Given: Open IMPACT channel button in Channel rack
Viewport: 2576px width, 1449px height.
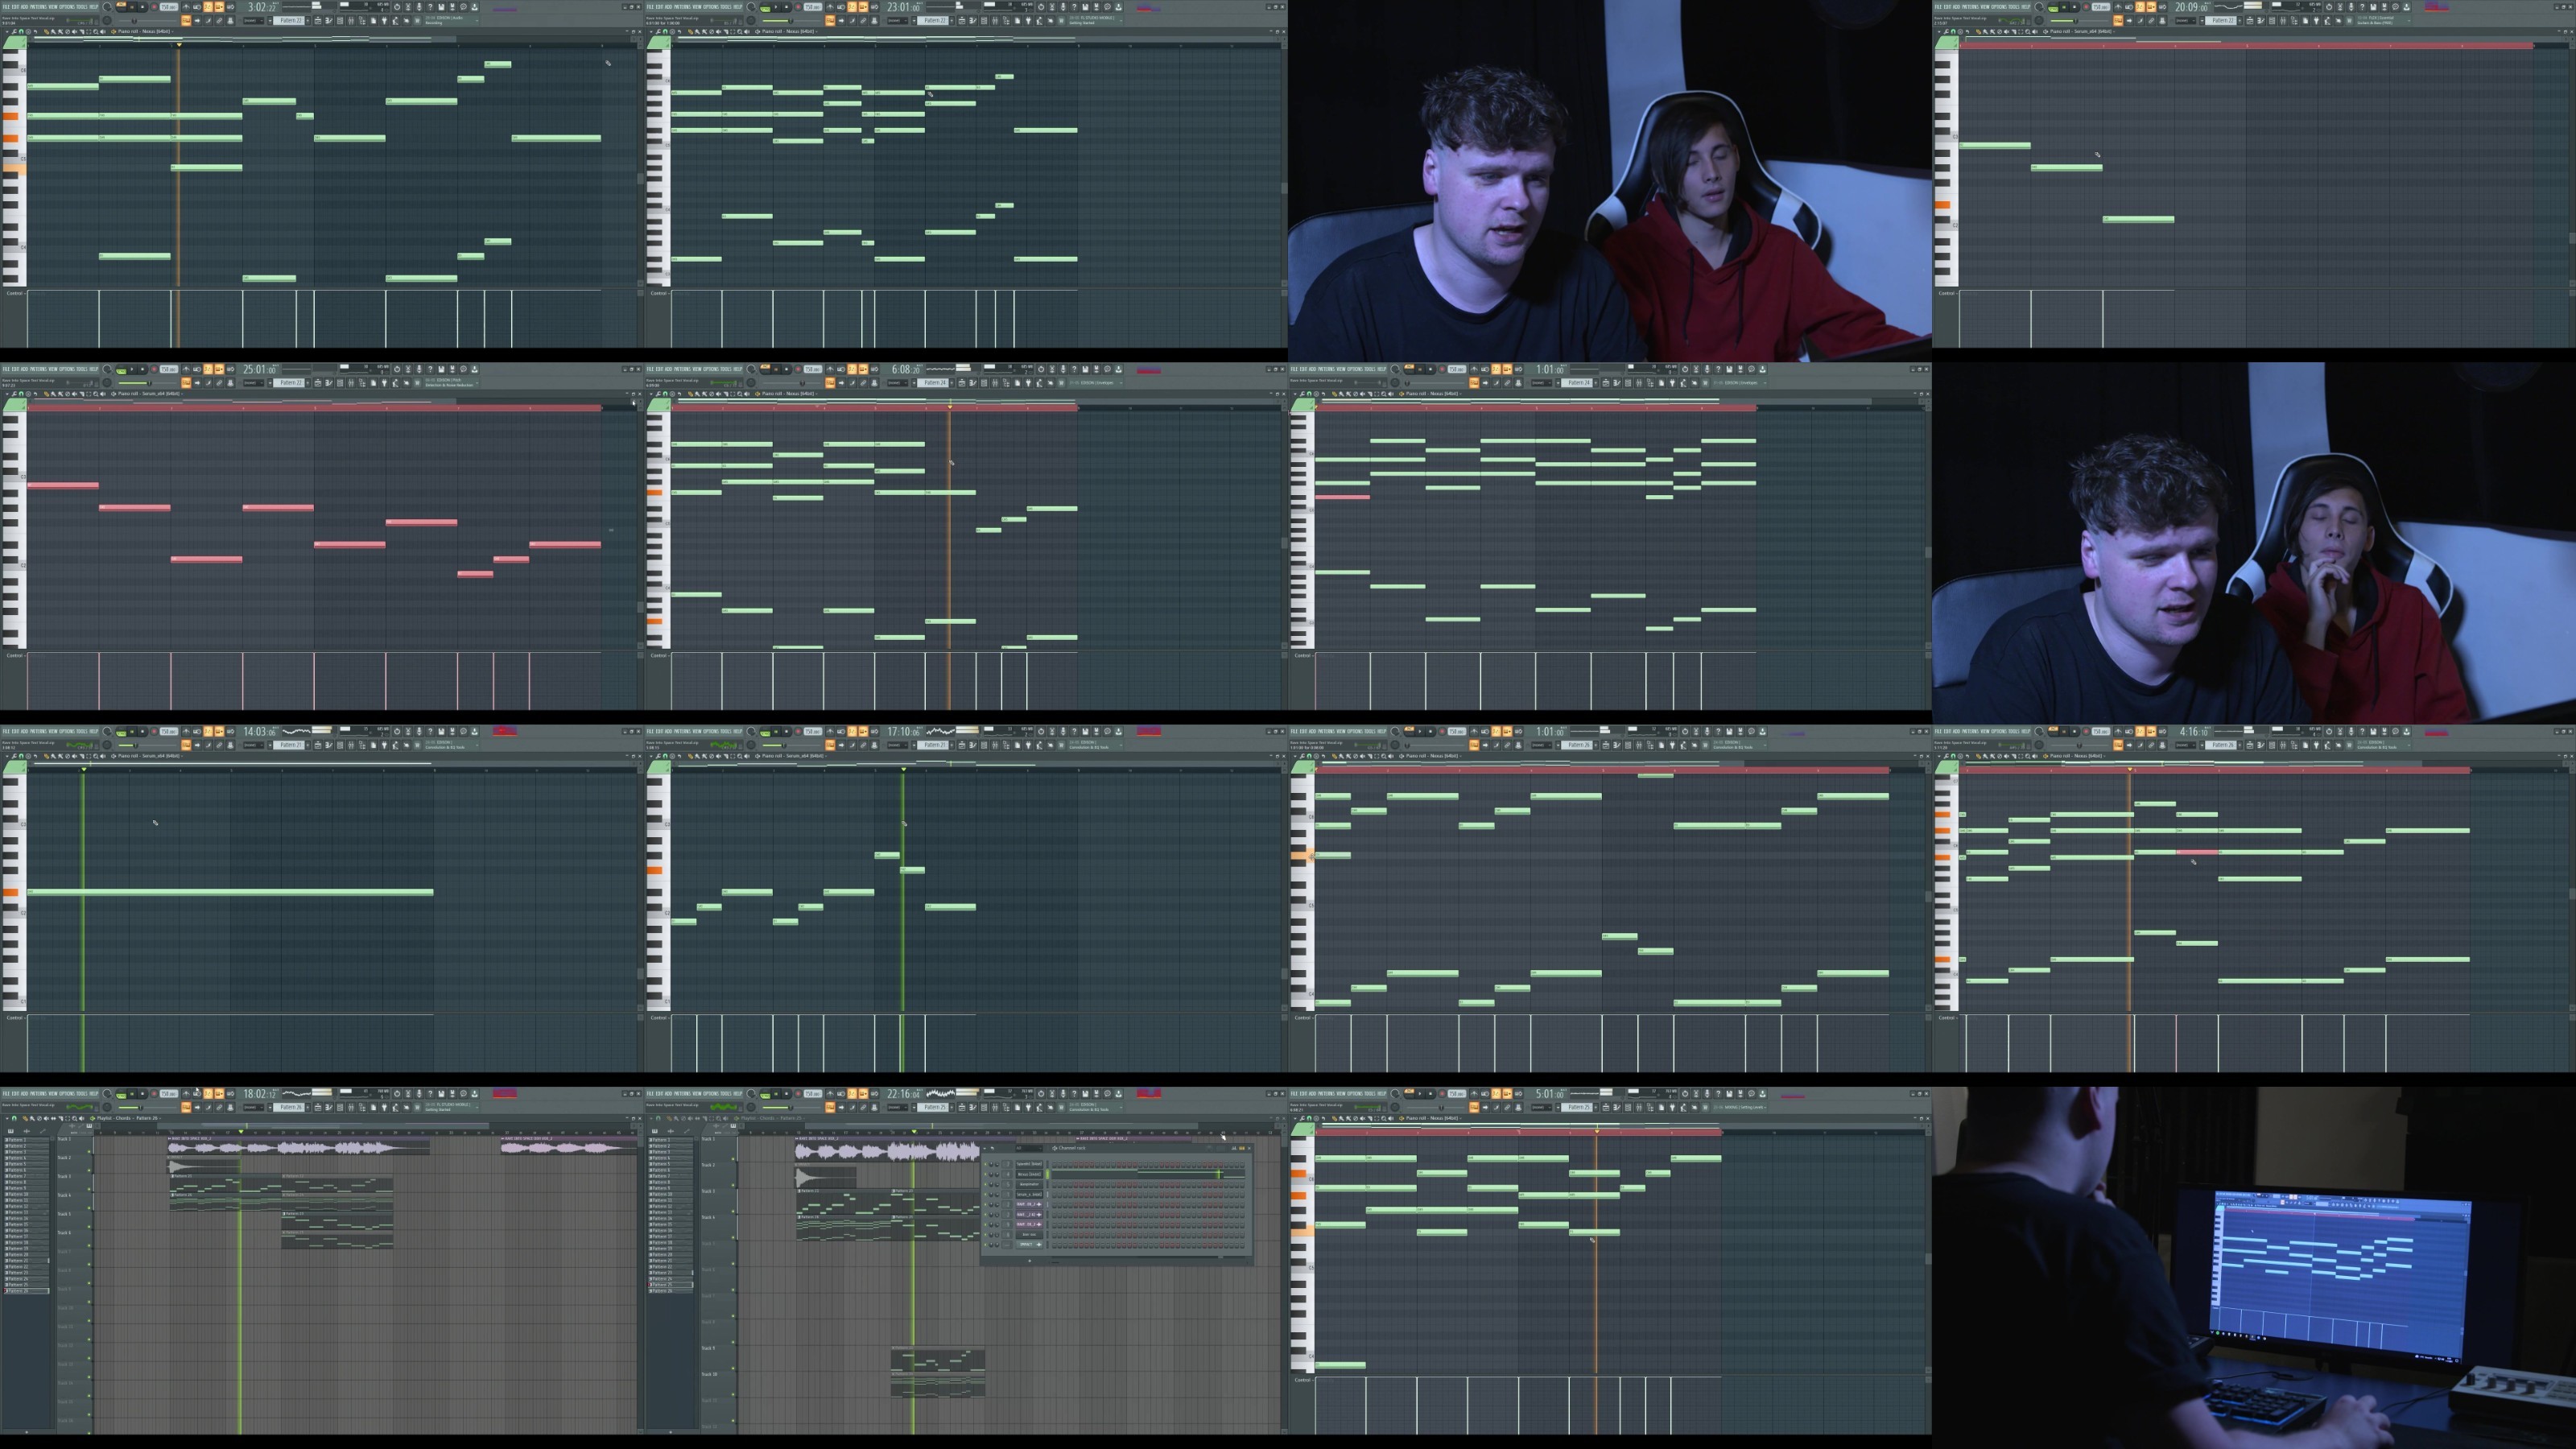Looking at the screenshot, I should click(x=1030, y=1245).
